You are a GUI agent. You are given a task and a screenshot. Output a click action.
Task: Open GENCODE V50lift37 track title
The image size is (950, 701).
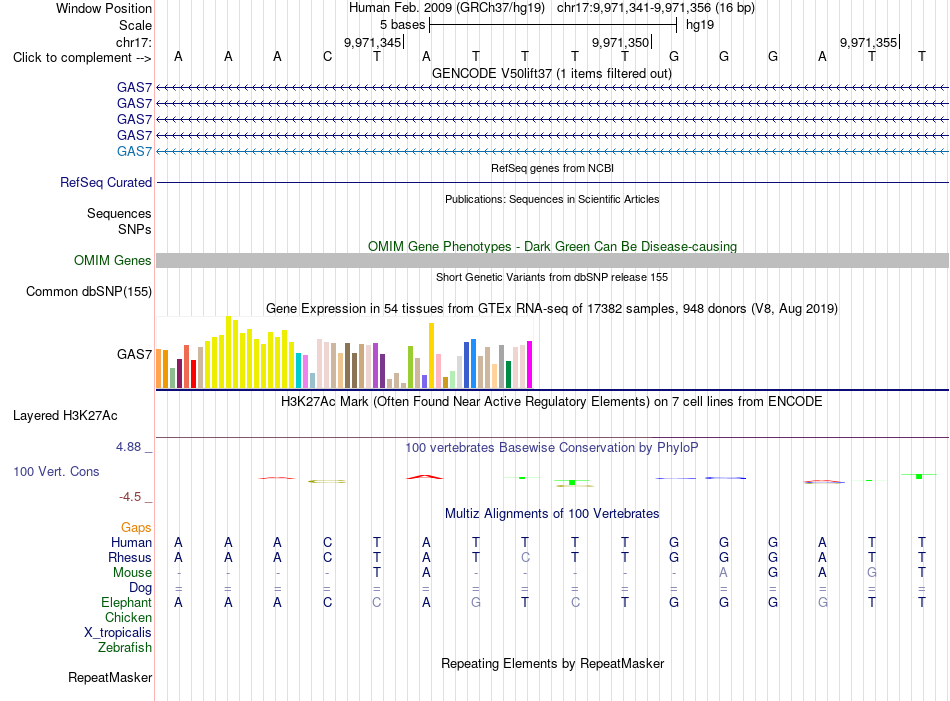pyautogui.click(x=551, y=73)
